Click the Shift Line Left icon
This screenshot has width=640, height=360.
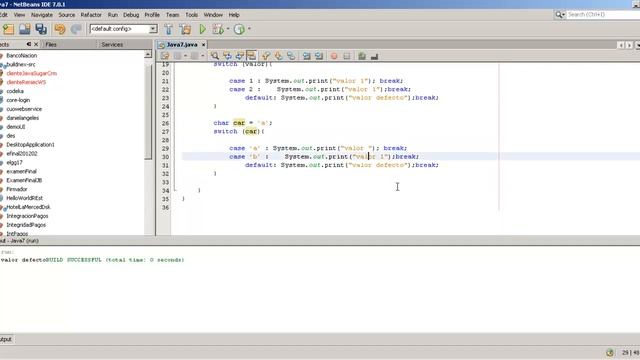click(x=307, y=56)
